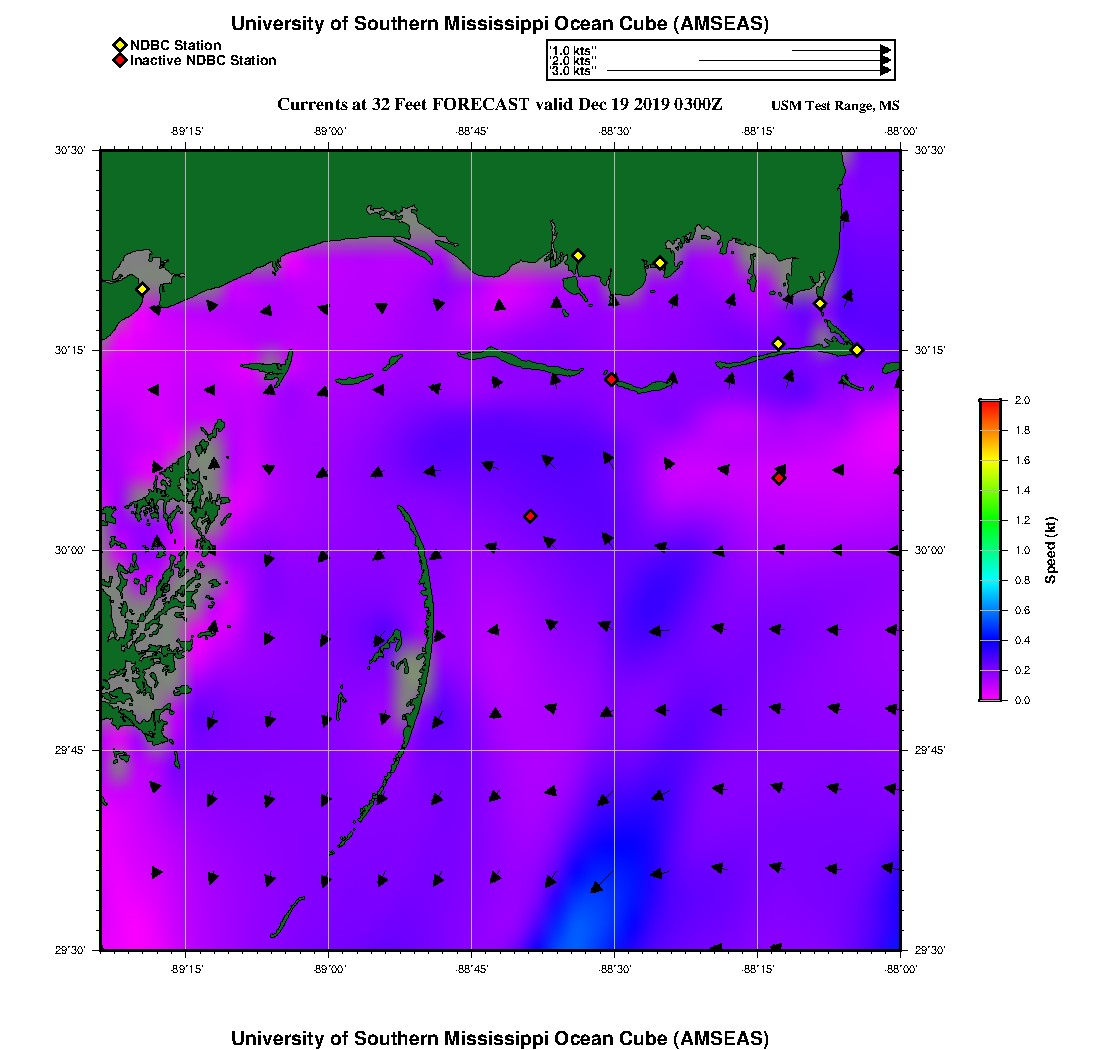Click the red top of the speed colorbar
Screen dimensions: 1100x1050
(990, 404)
